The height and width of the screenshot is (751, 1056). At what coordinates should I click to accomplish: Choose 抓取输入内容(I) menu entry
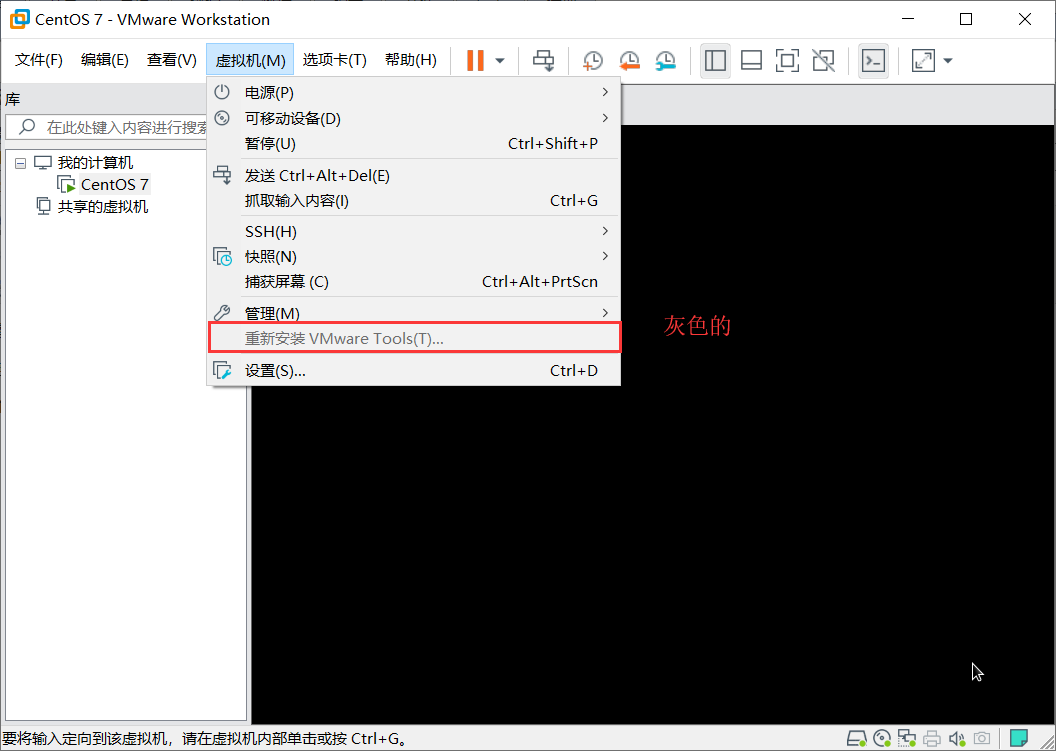tap(414, 201)
